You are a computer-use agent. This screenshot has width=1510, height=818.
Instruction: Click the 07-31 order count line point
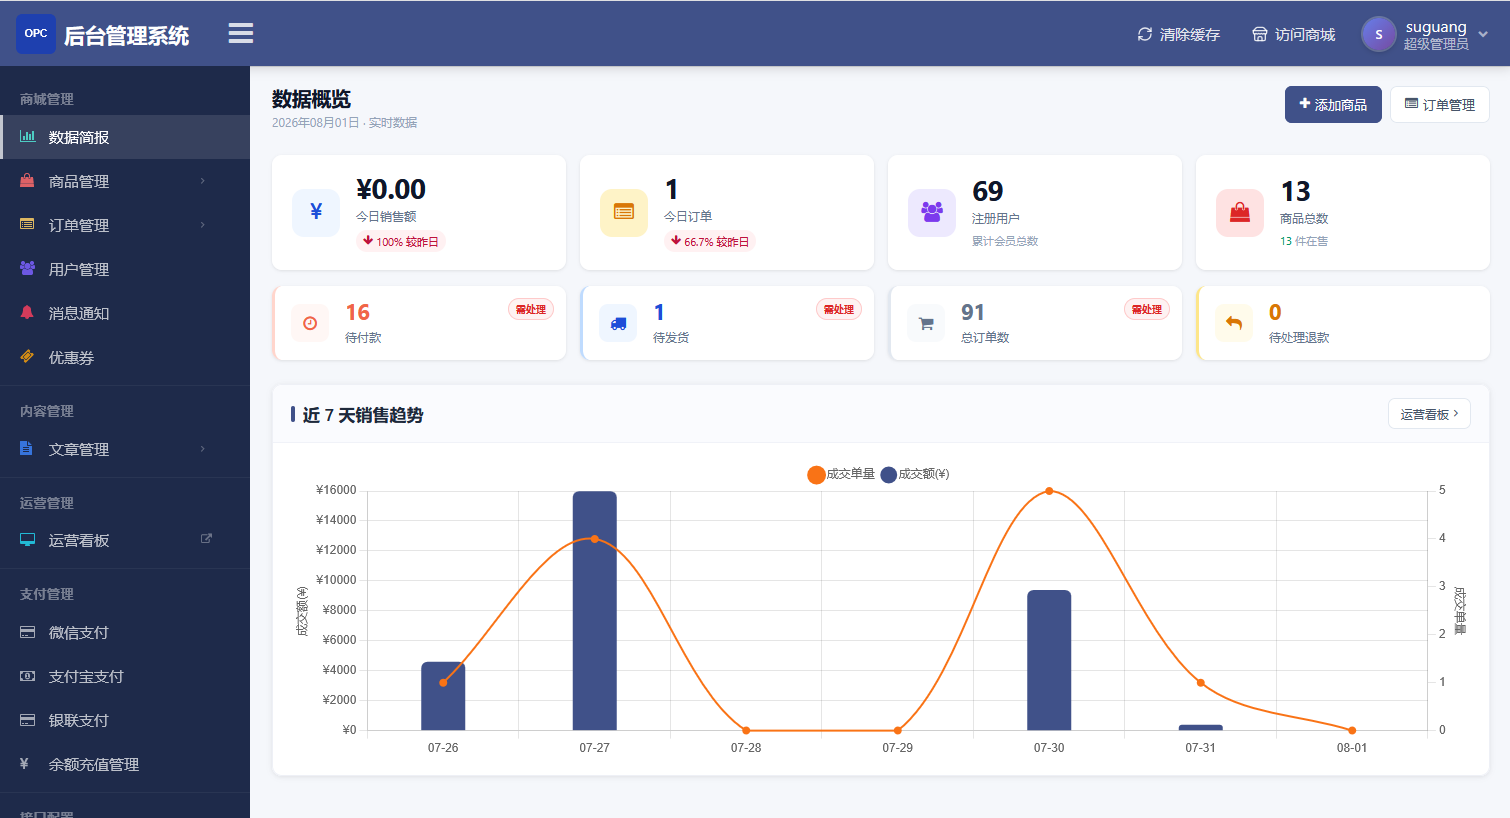pos(1201,683)
